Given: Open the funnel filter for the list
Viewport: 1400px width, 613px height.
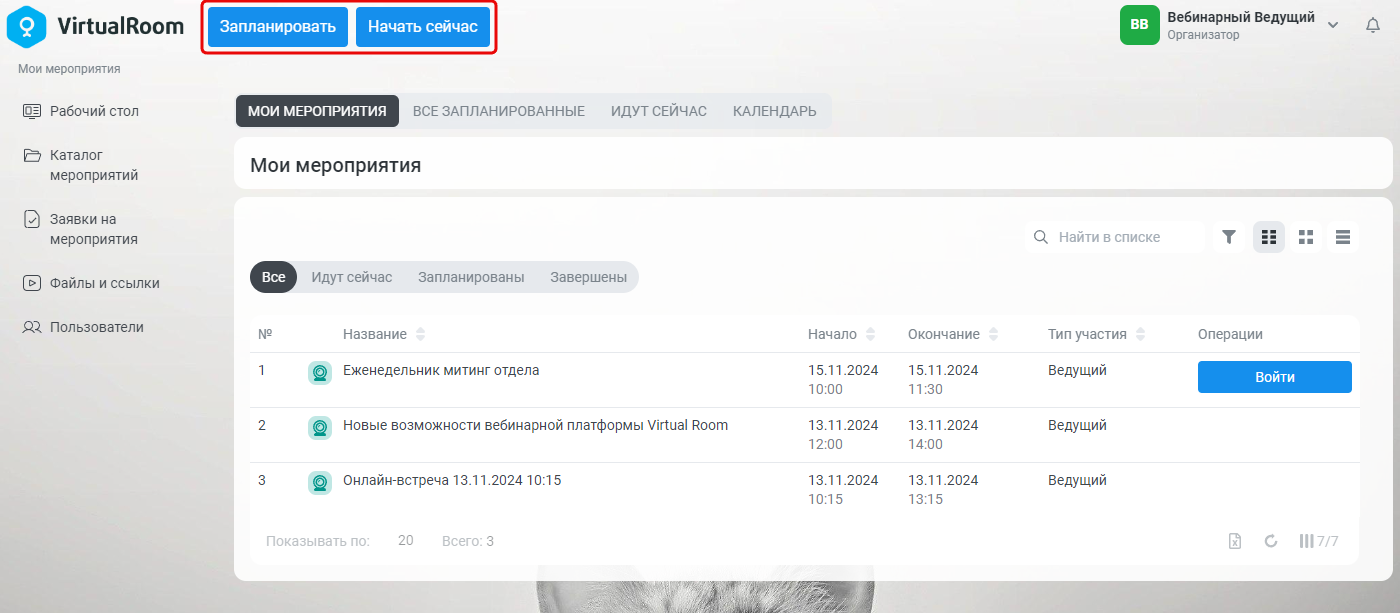Looking at the screenshot, I should tap(1229, 237).
